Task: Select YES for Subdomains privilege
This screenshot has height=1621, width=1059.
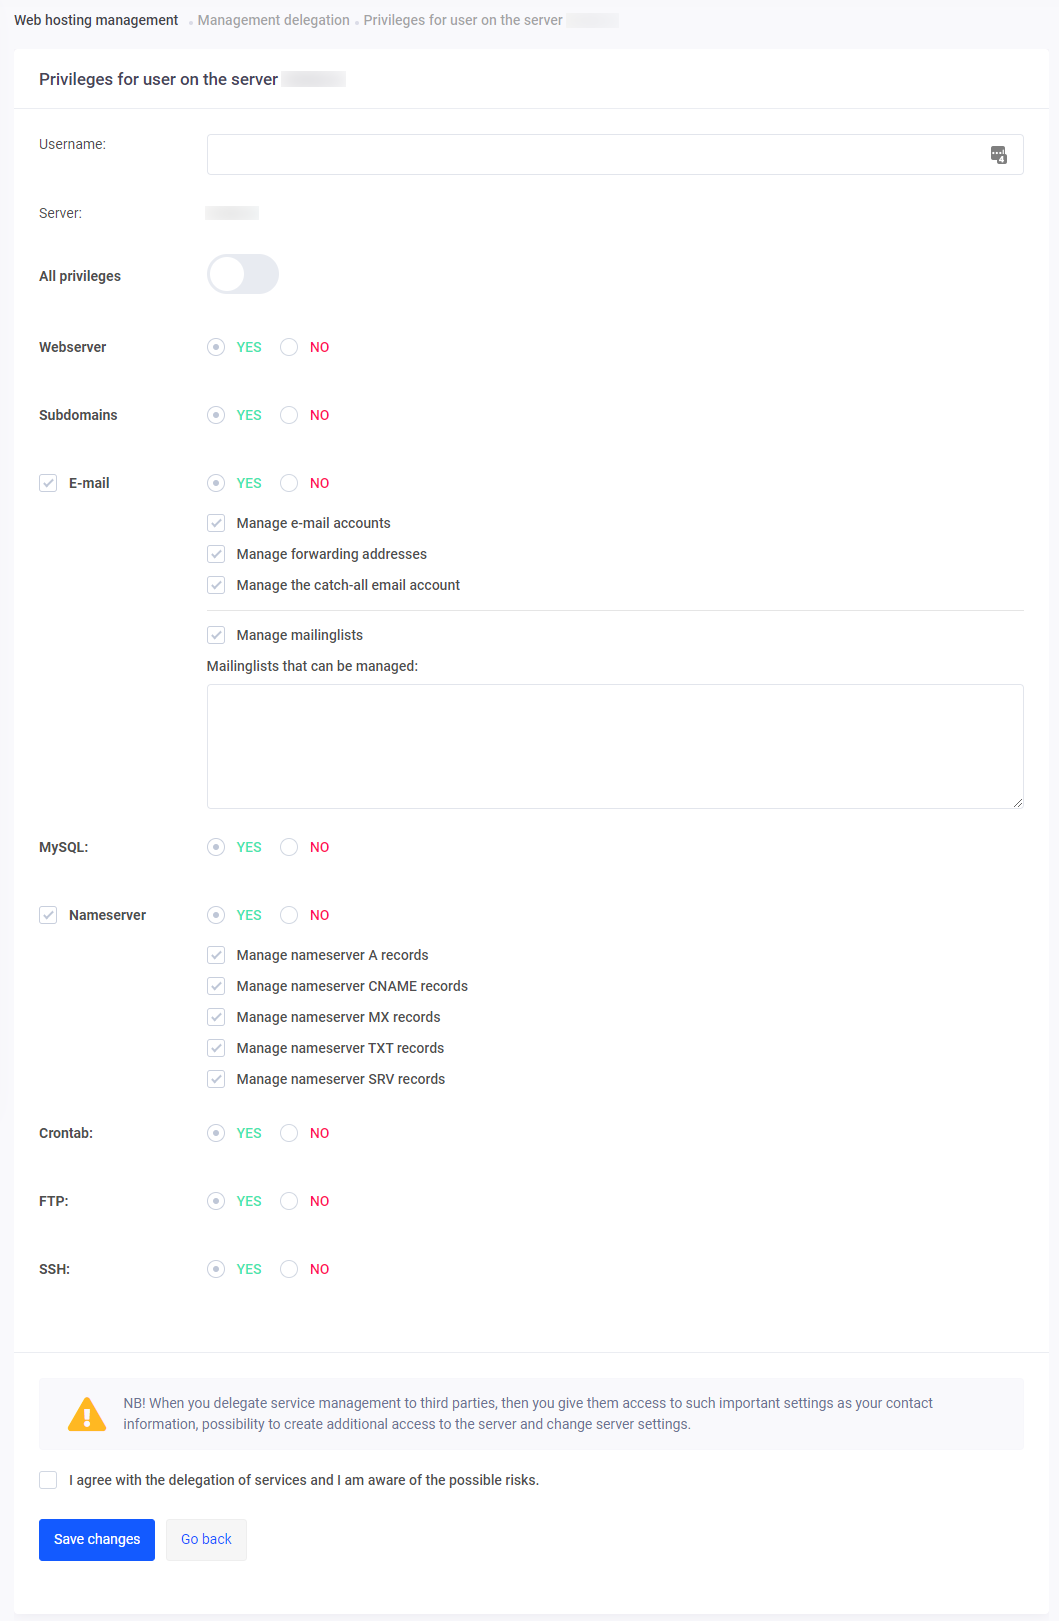Action: pos(216,415)
